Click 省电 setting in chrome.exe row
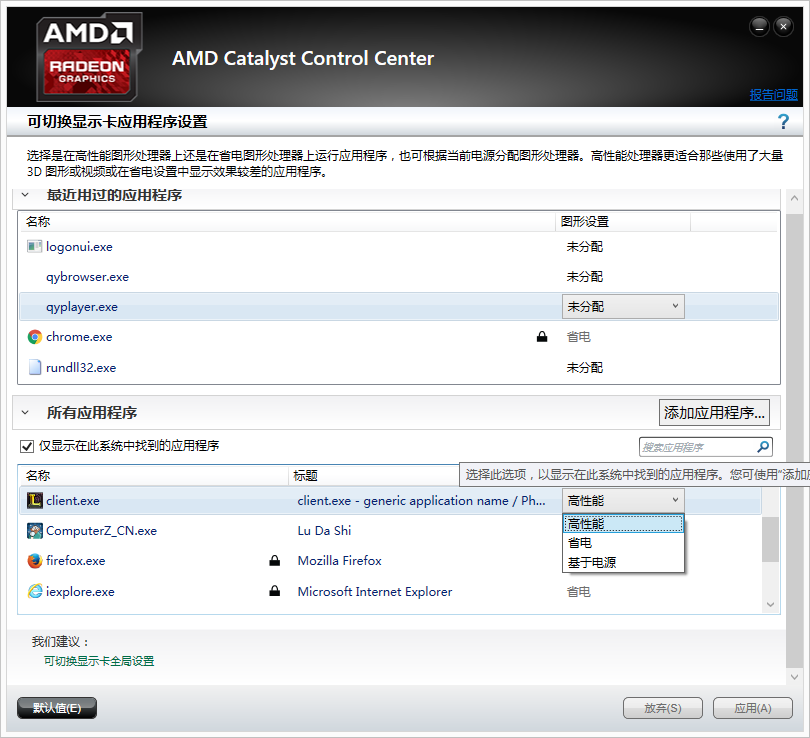 click(579, 337)
